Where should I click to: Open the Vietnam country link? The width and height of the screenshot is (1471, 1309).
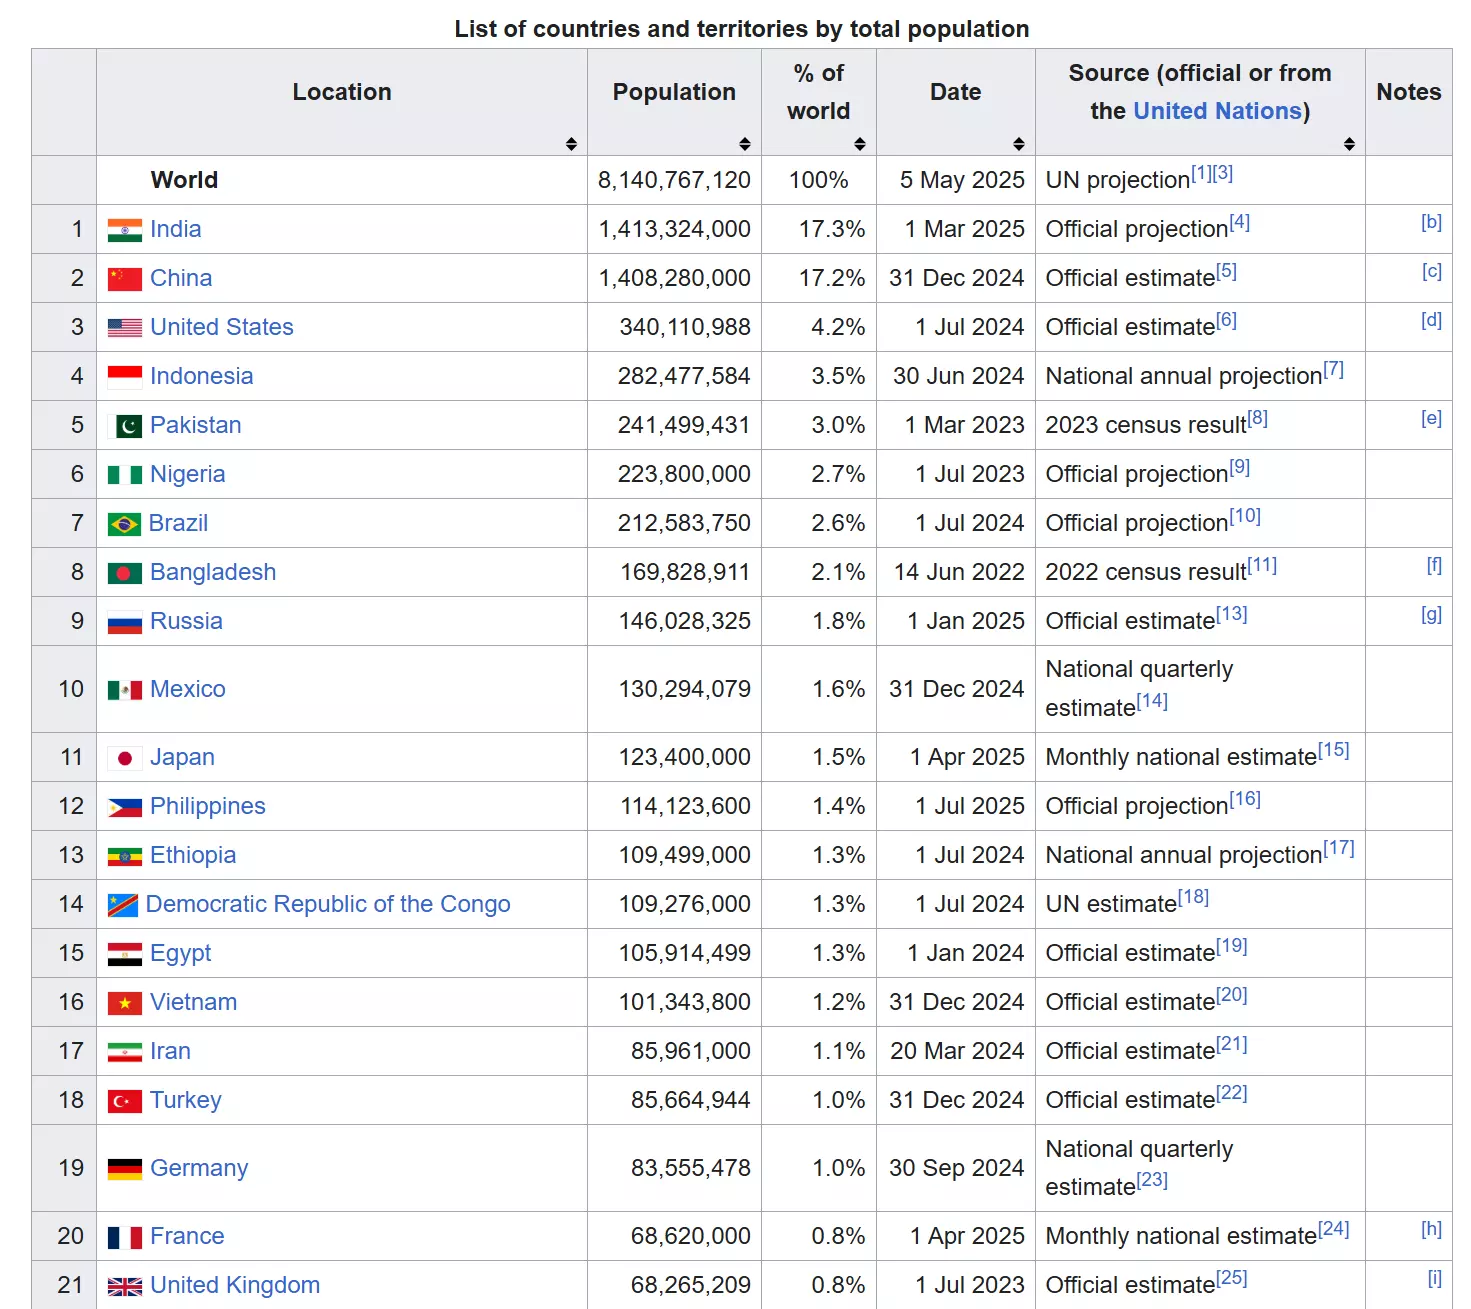point(194,1002)
